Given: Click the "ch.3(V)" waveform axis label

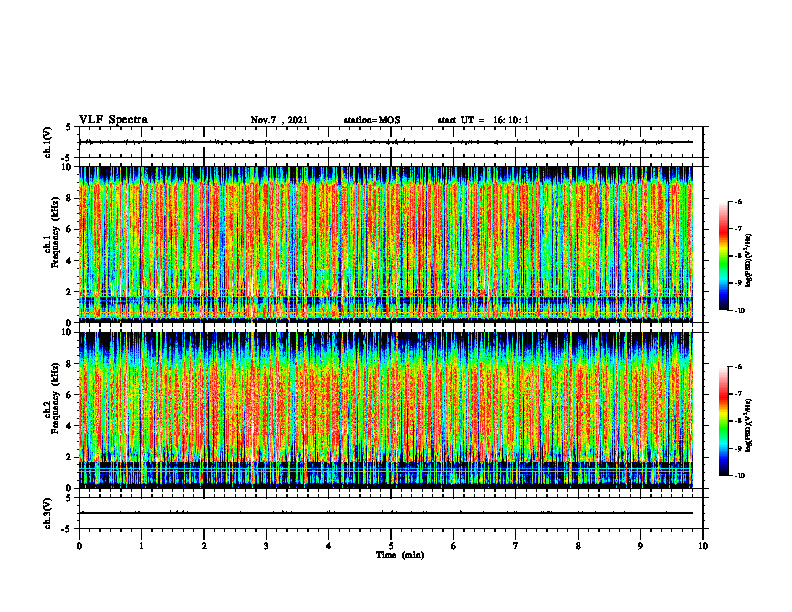Looking at the screenshot, I should 47,513.
